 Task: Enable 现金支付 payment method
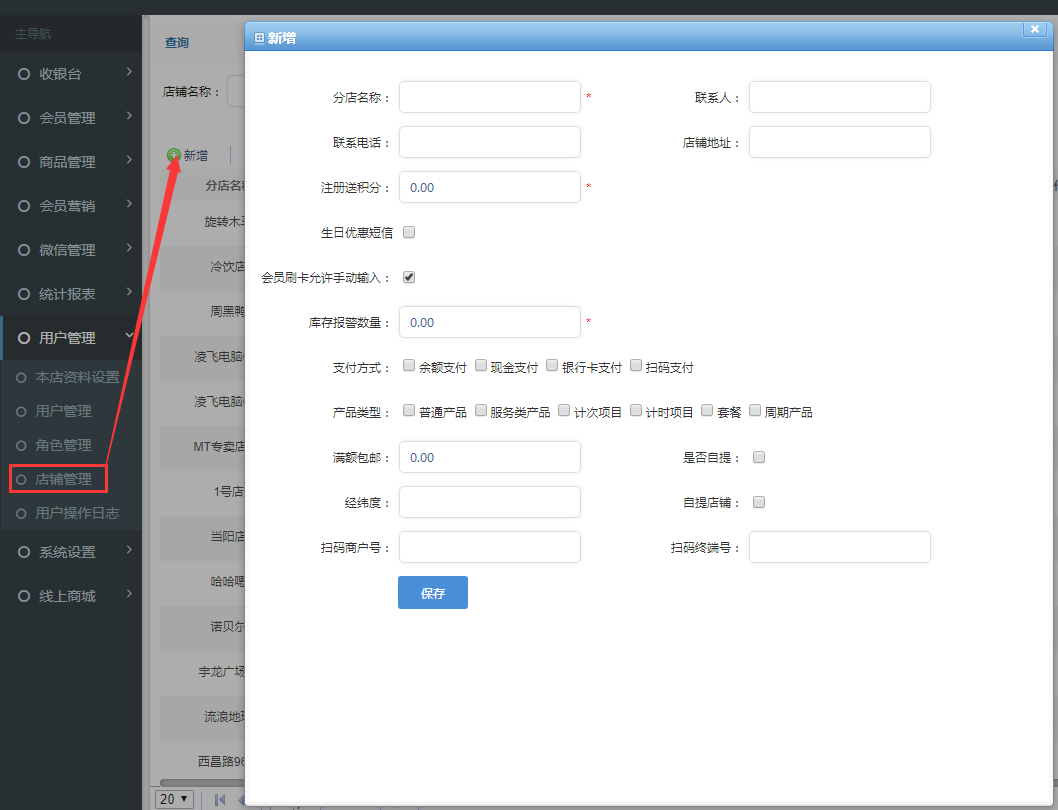tap(480, 365)
